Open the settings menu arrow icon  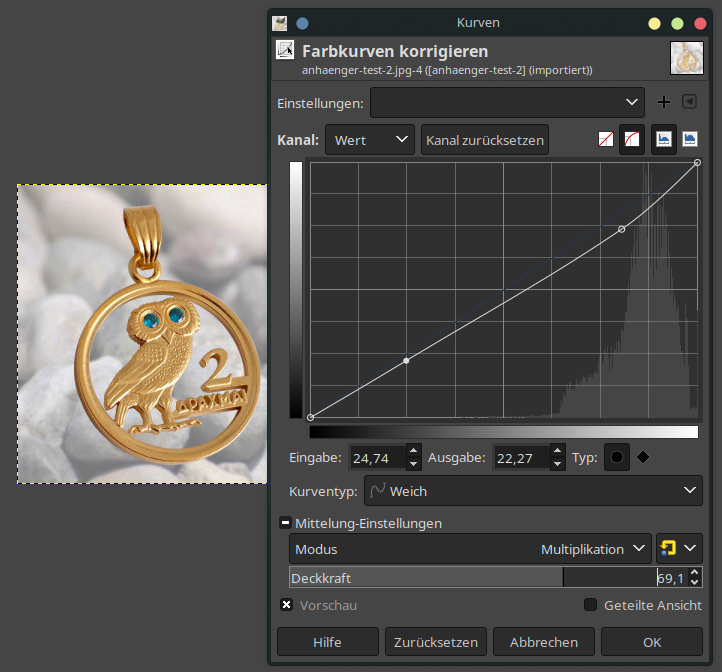point(688,102)
